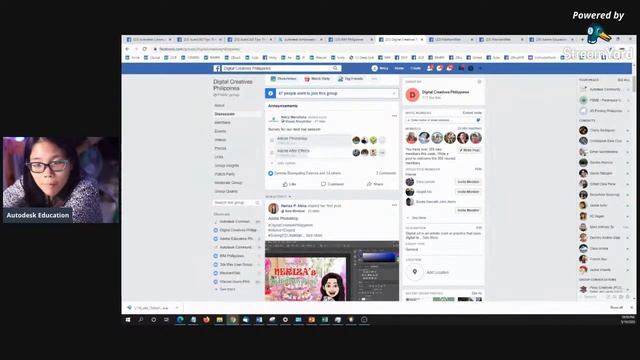The height and width of the screenshot is (360, 640).
Task: Open Neriza's Photoshop screenshot image
Action: pos(332,271)
